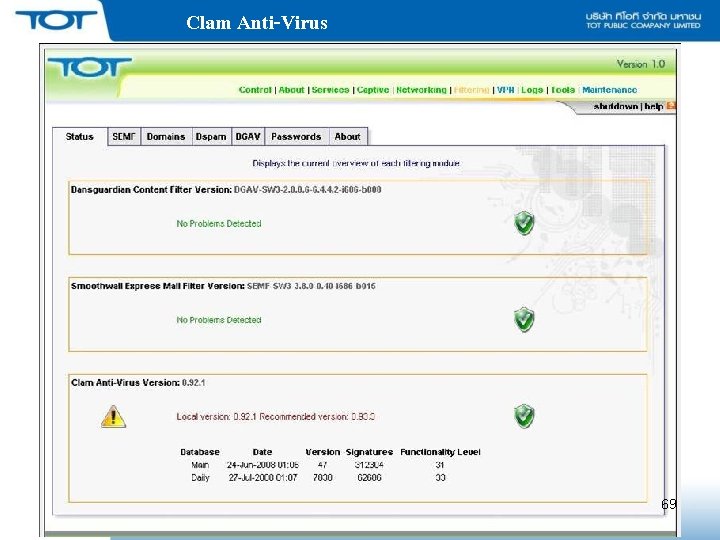The image size is (720, 540).
Task: Click the 'Functionality Level' column header
Action: 440,452
